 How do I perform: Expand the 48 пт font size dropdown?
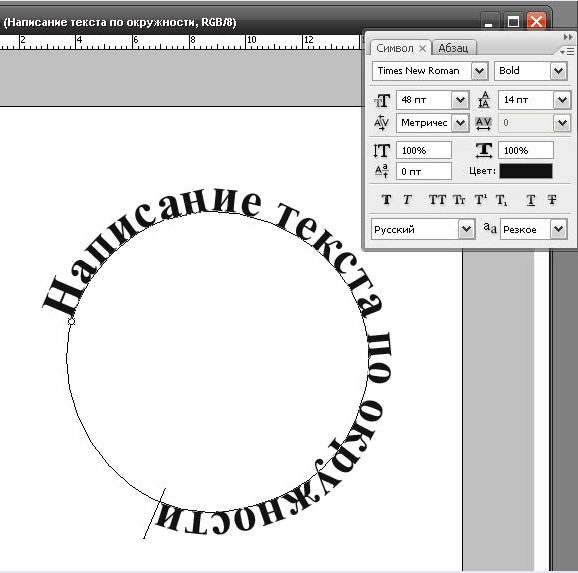(x=460, y=100)
